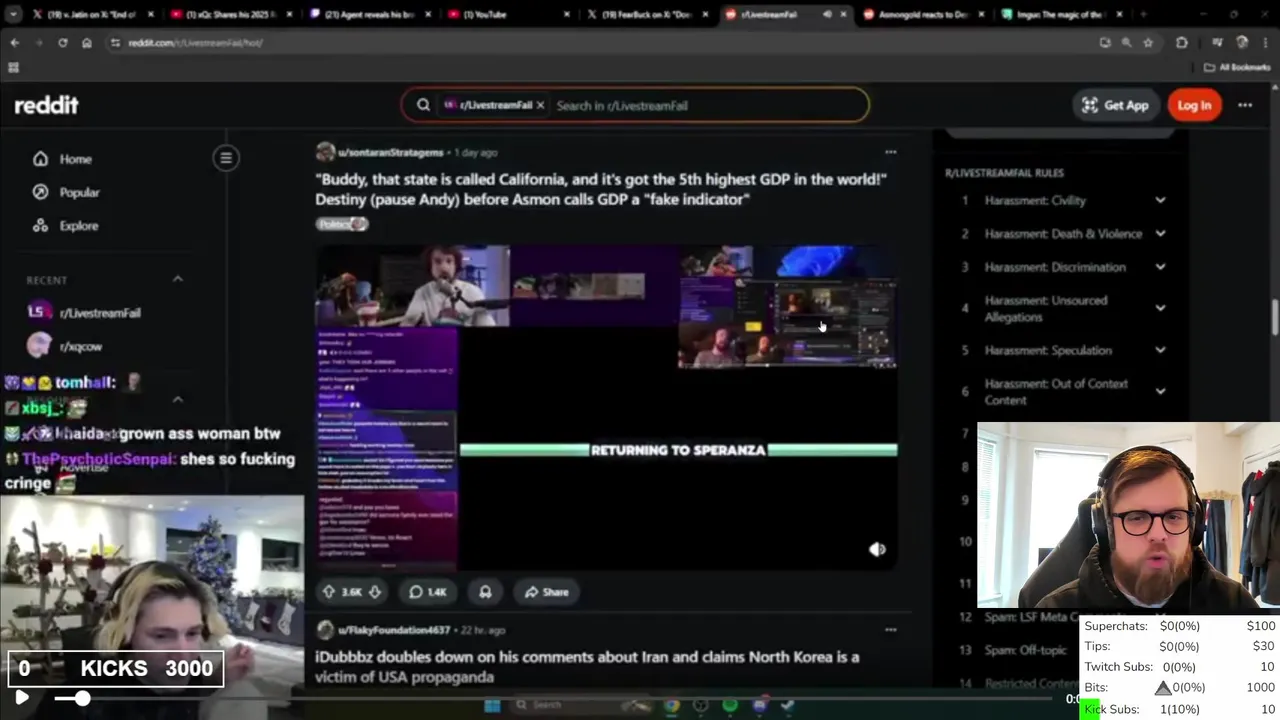Screen dimensions: 1280x720
Task: Go to Home in Reddit sidebar
Action: [63, 159]
